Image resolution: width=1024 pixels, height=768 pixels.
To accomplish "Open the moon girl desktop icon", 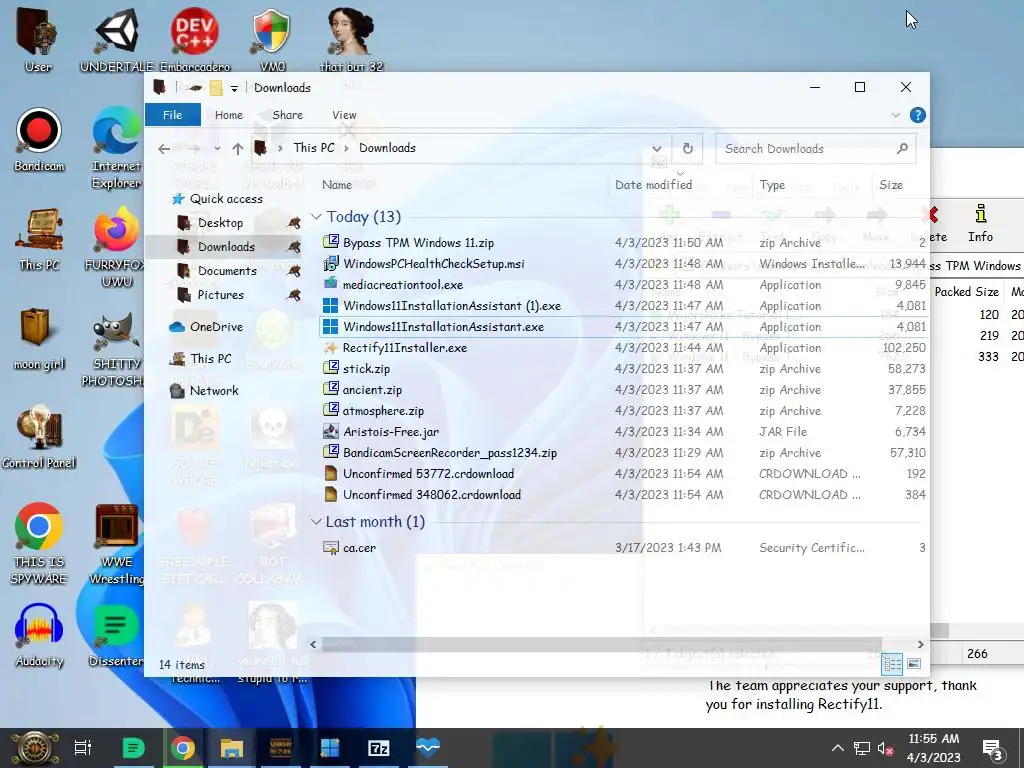I will [x=39, y=338].
